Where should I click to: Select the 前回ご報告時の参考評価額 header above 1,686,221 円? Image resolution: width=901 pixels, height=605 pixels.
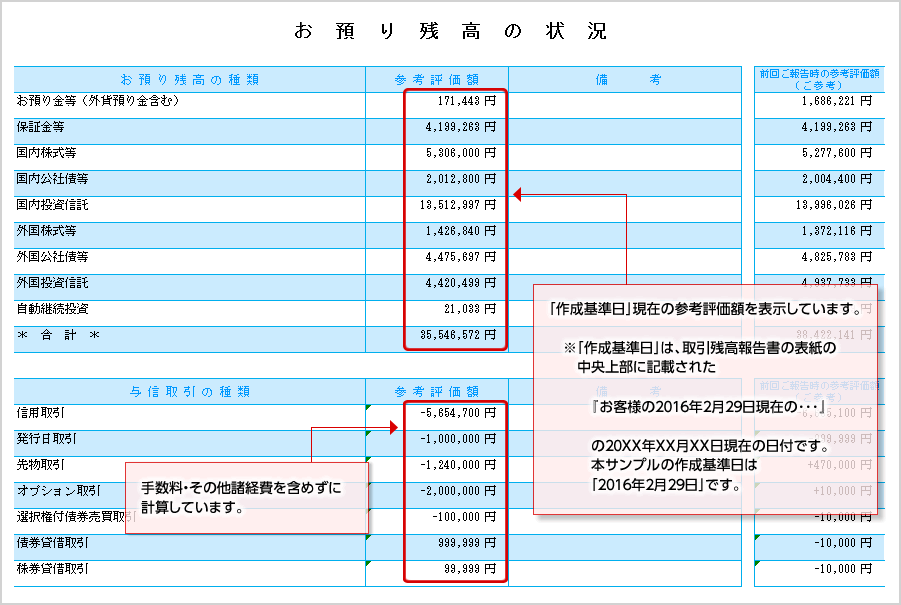(819, 79)
